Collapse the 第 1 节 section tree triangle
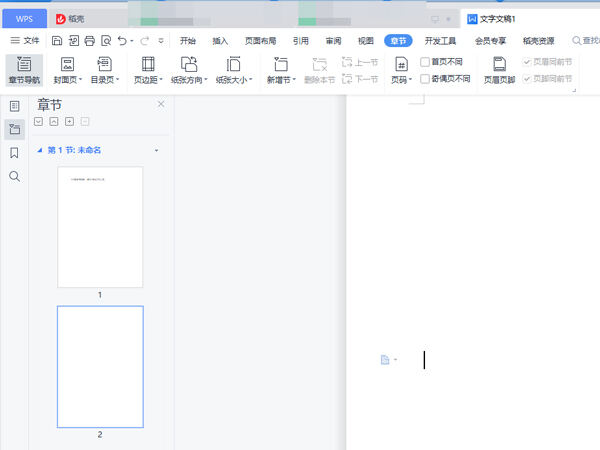The width and height of the screenshot is (600, 450). click(x=40, y=150)
